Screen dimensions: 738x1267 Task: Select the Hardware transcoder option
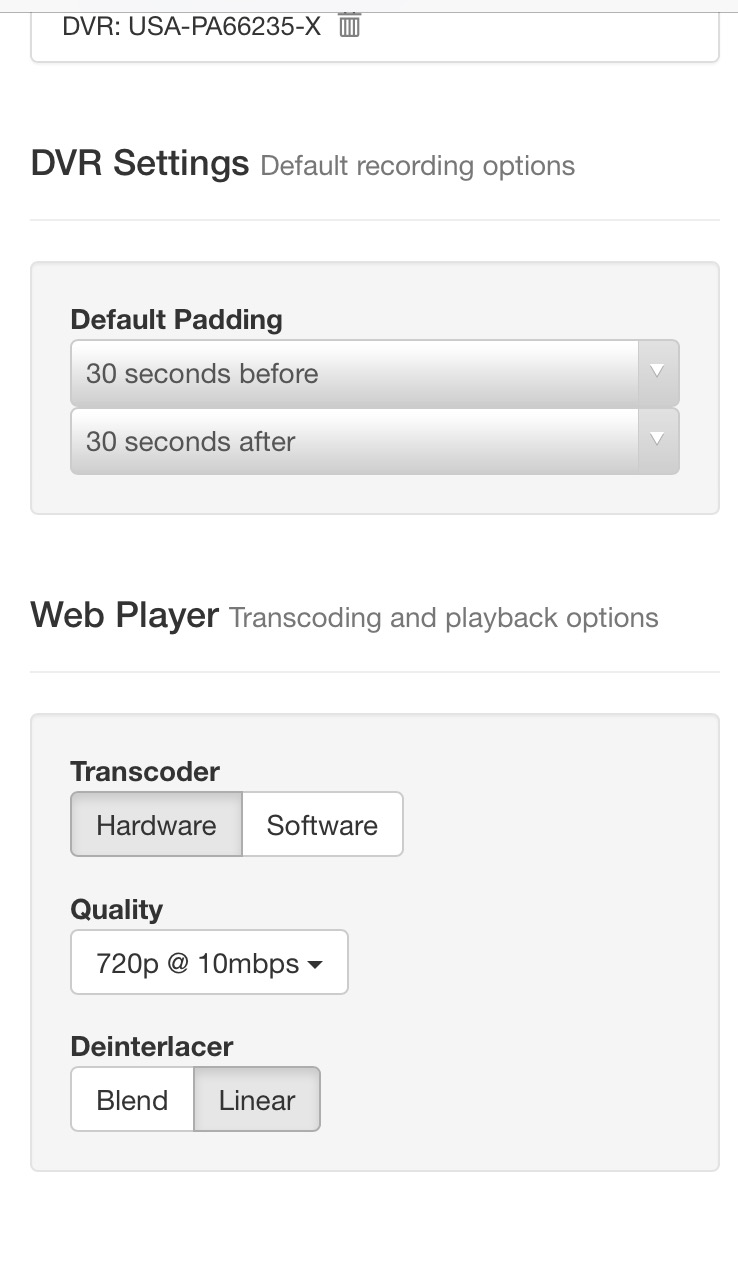click(156, 825)
